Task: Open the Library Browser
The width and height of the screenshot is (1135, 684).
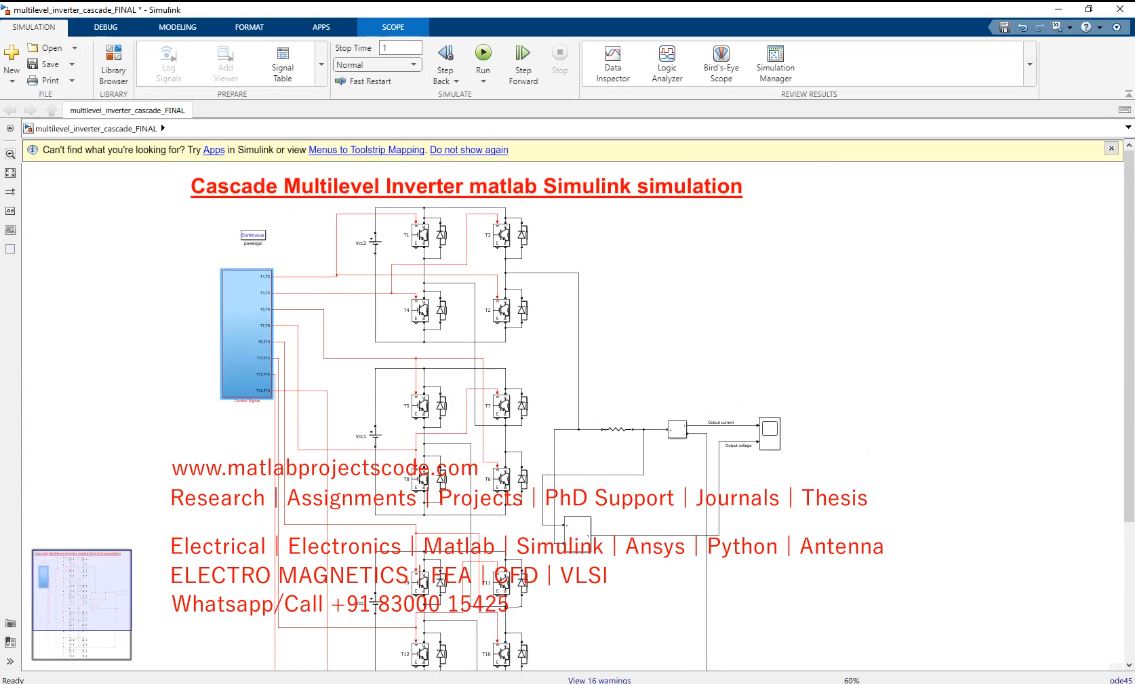Action: coord(114,64)
